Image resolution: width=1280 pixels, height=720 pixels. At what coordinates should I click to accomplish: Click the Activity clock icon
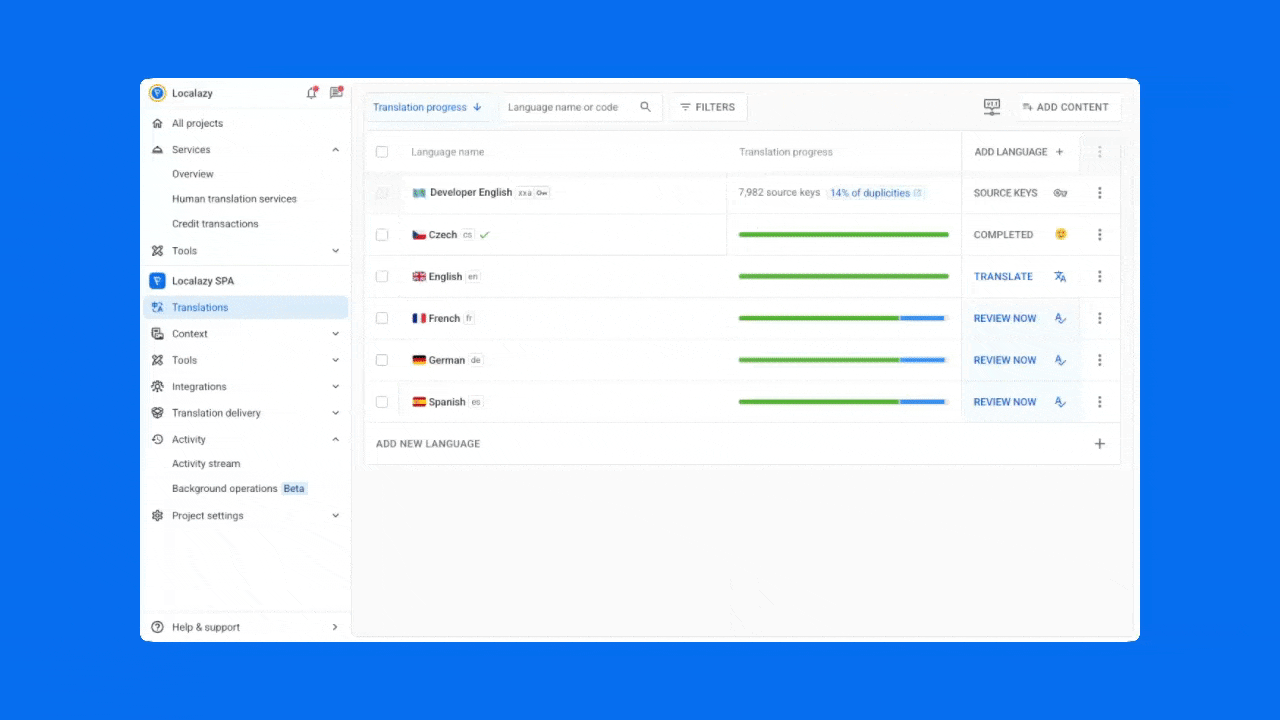[x=157, y=440]
